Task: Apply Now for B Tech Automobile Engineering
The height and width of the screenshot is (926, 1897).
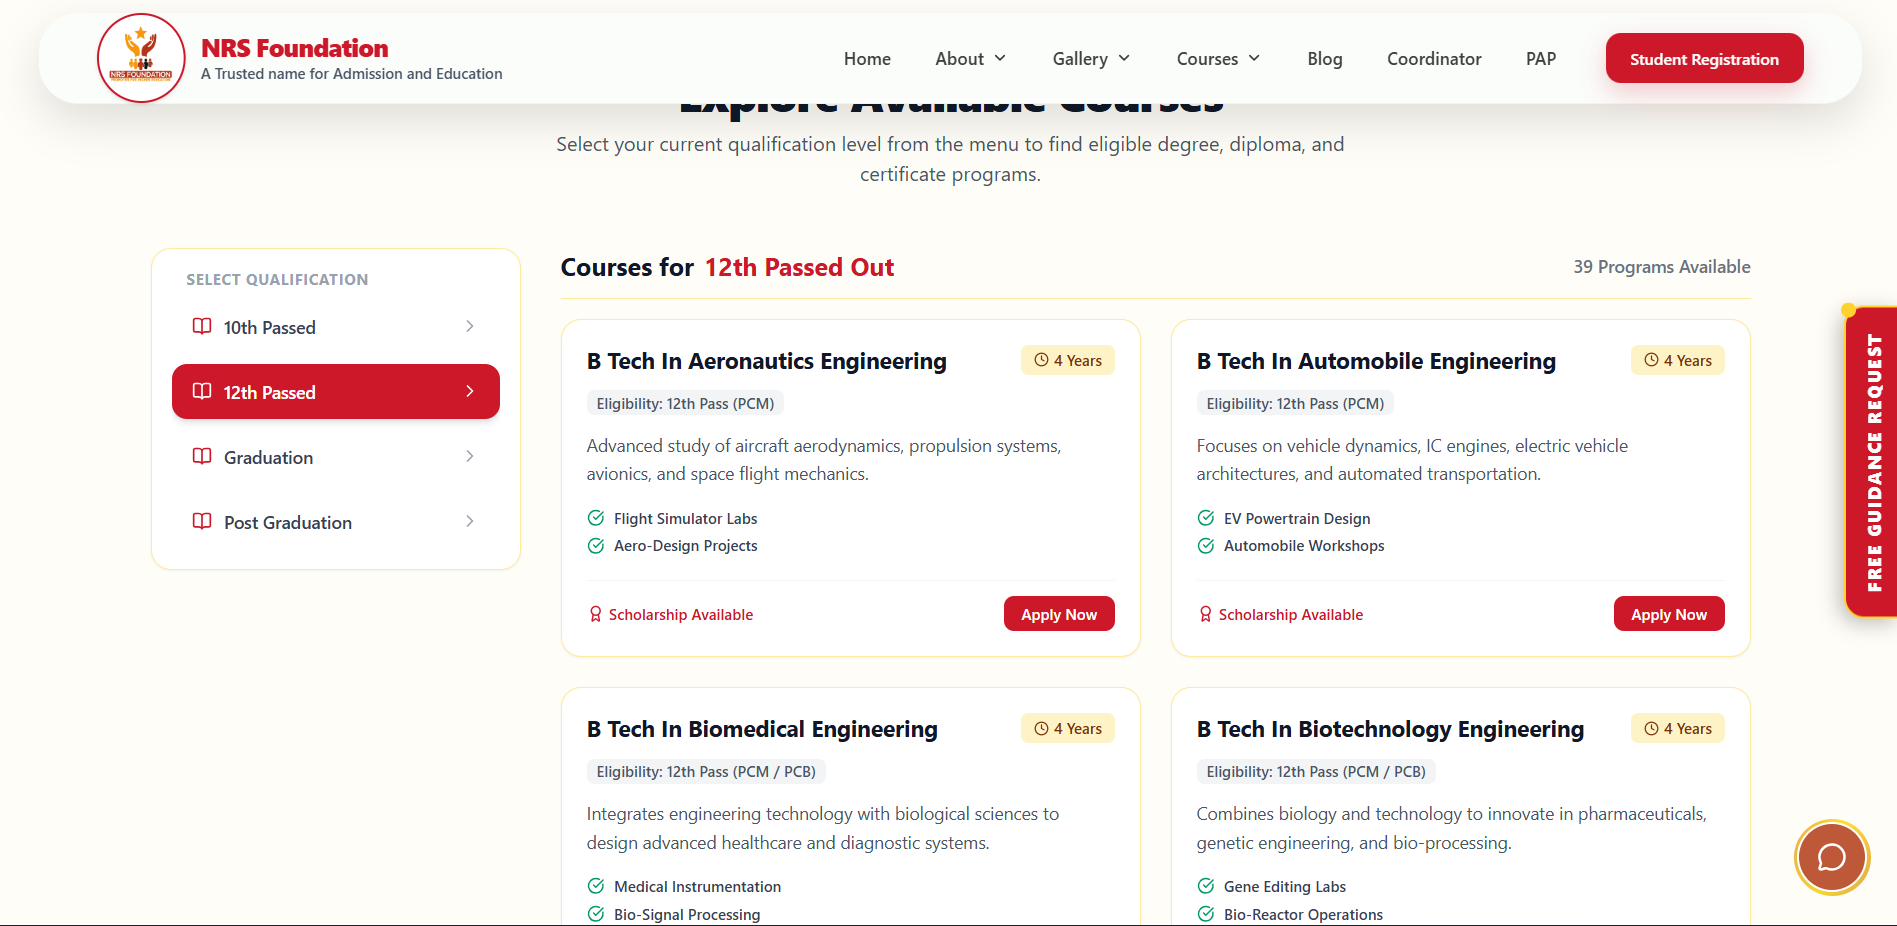Action: point(1669,614)
